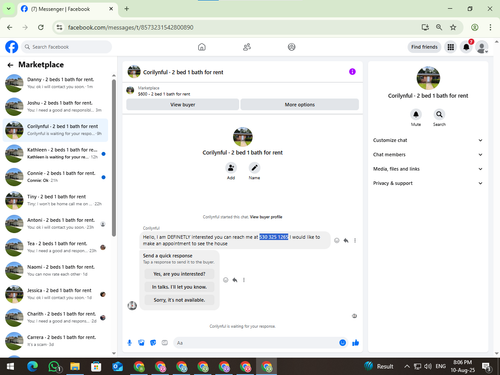Send quick reply In talks. I'll let you know.
The image size is (500, 375).
[179, 287]
